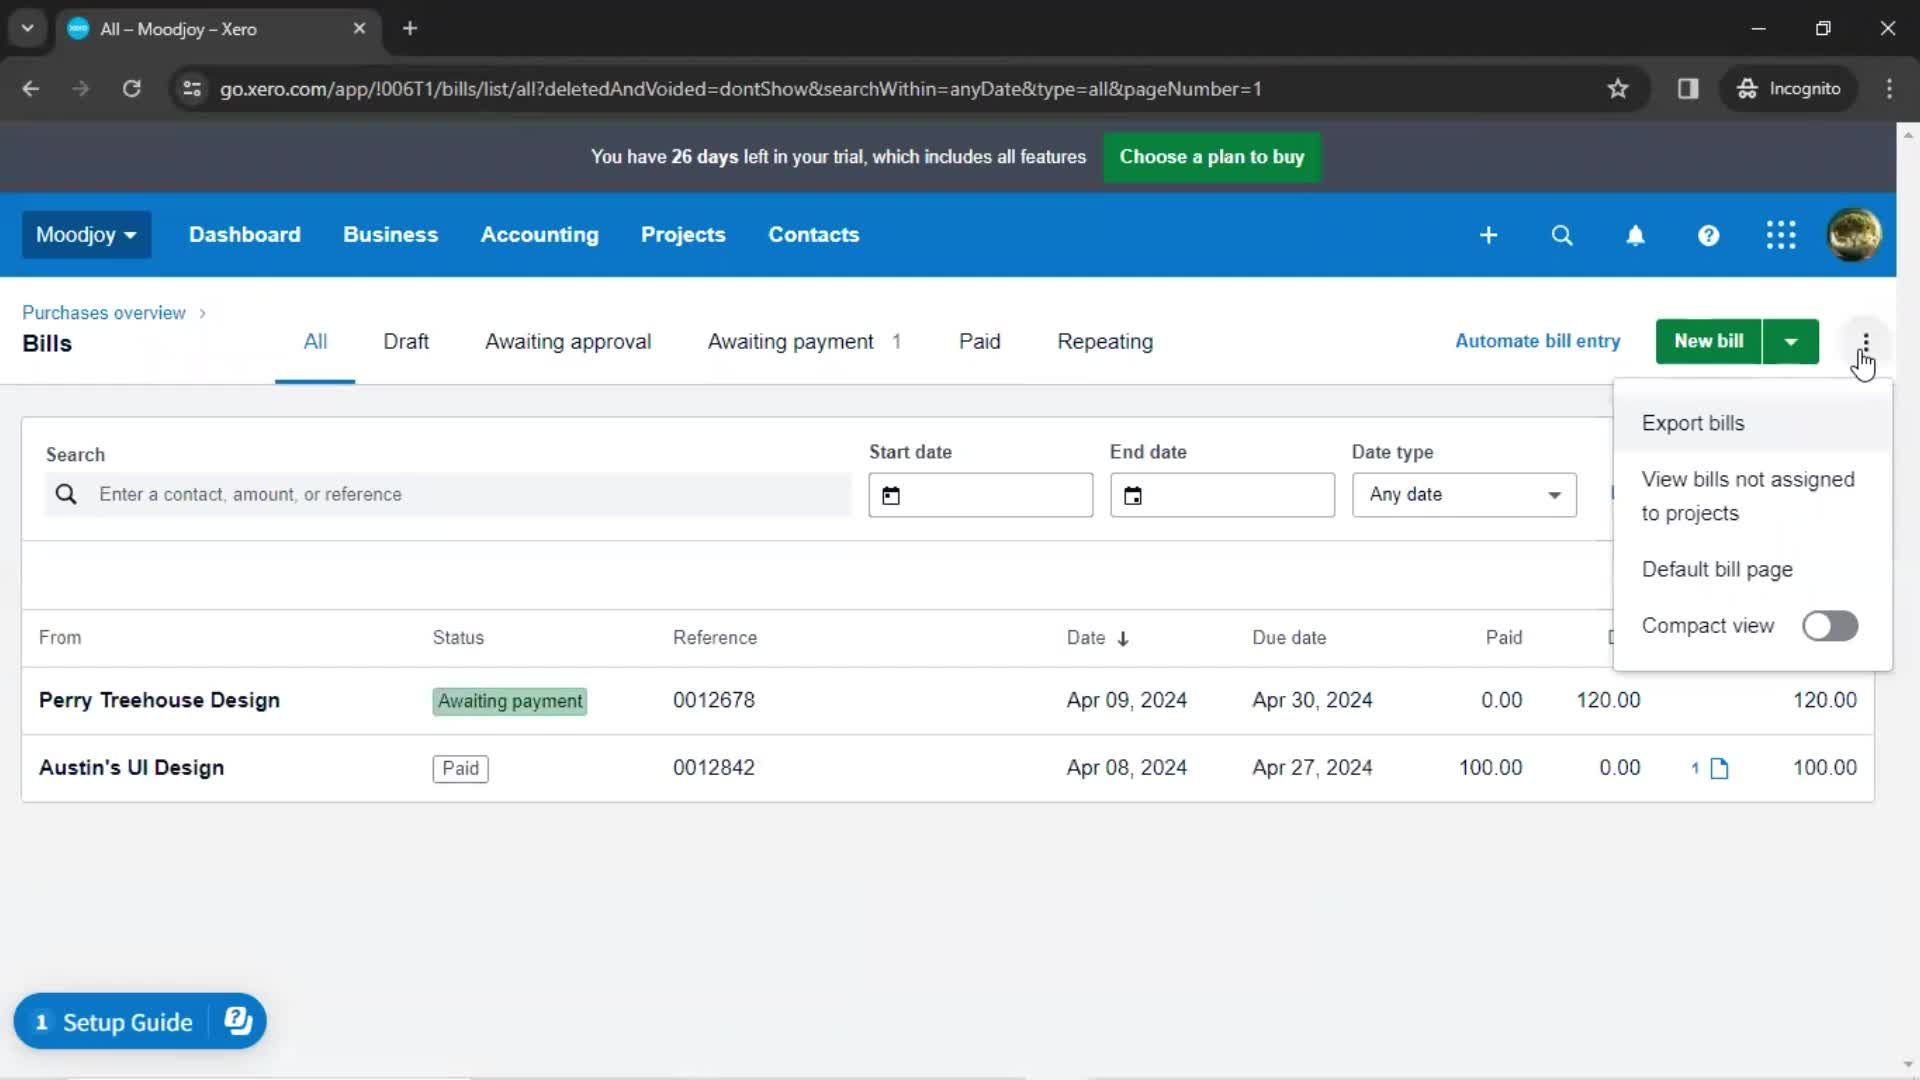Image resolution: width=1920 pixels, height=1080 pixels.
Task: Click the browser address bar URL
Action: pyautogui.click(x=740, y=89)
